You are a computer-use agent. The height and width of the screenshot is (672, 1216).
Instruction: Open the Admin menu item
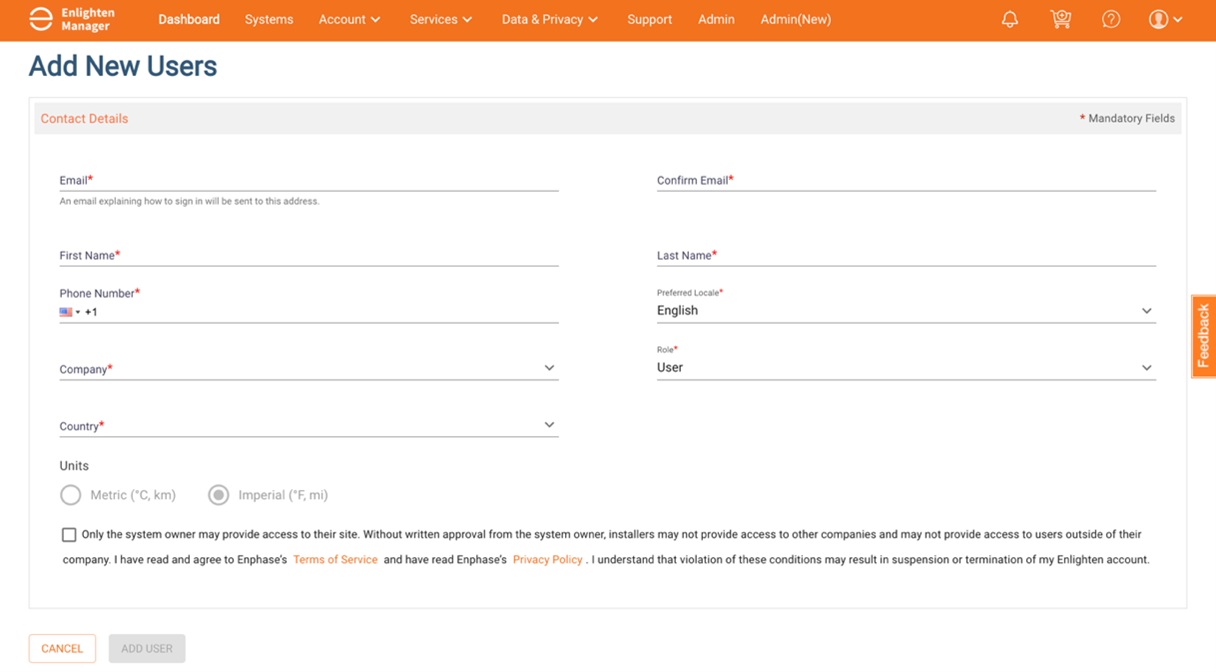[x=716, y=19]
